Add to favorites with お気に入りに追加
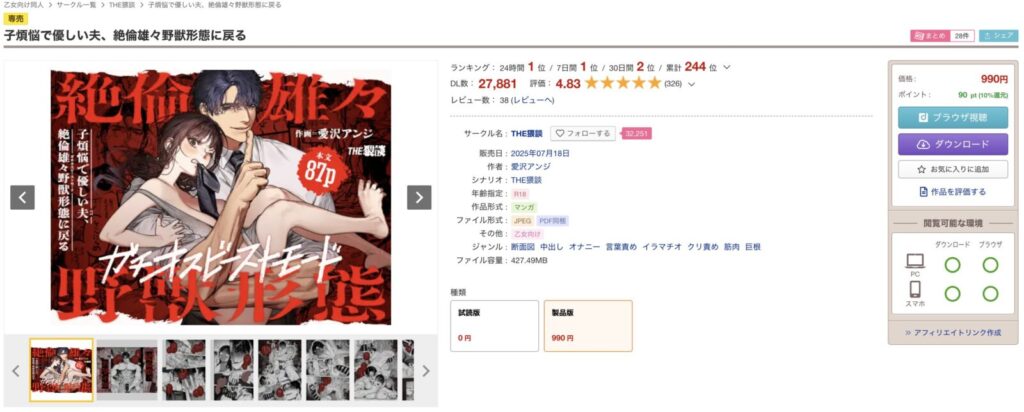 953,169
